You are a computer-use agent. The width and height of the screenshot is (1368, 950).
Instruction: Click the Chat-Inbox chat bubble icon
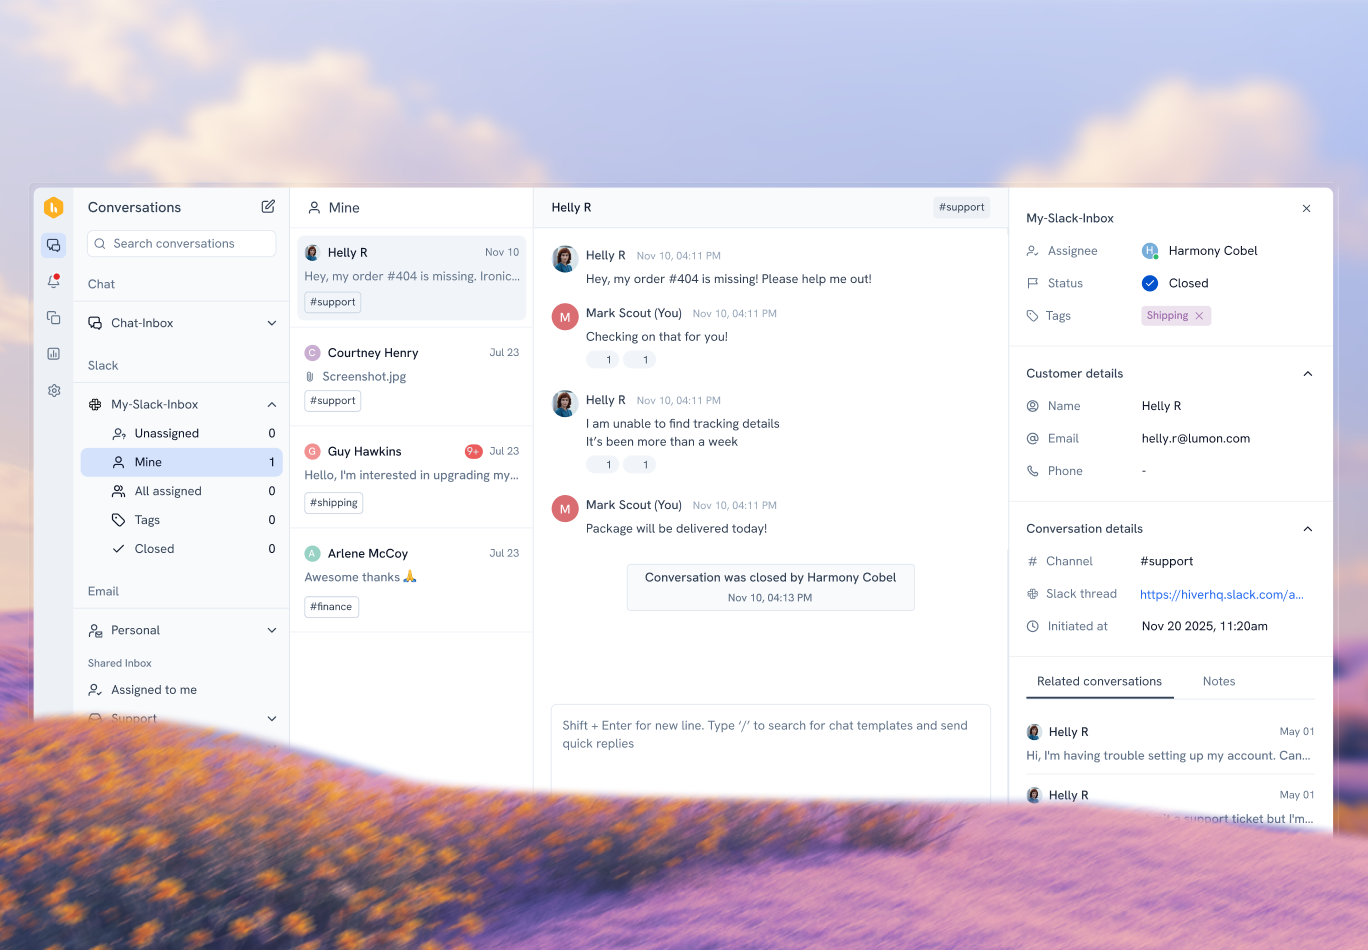tap(95, 323)
